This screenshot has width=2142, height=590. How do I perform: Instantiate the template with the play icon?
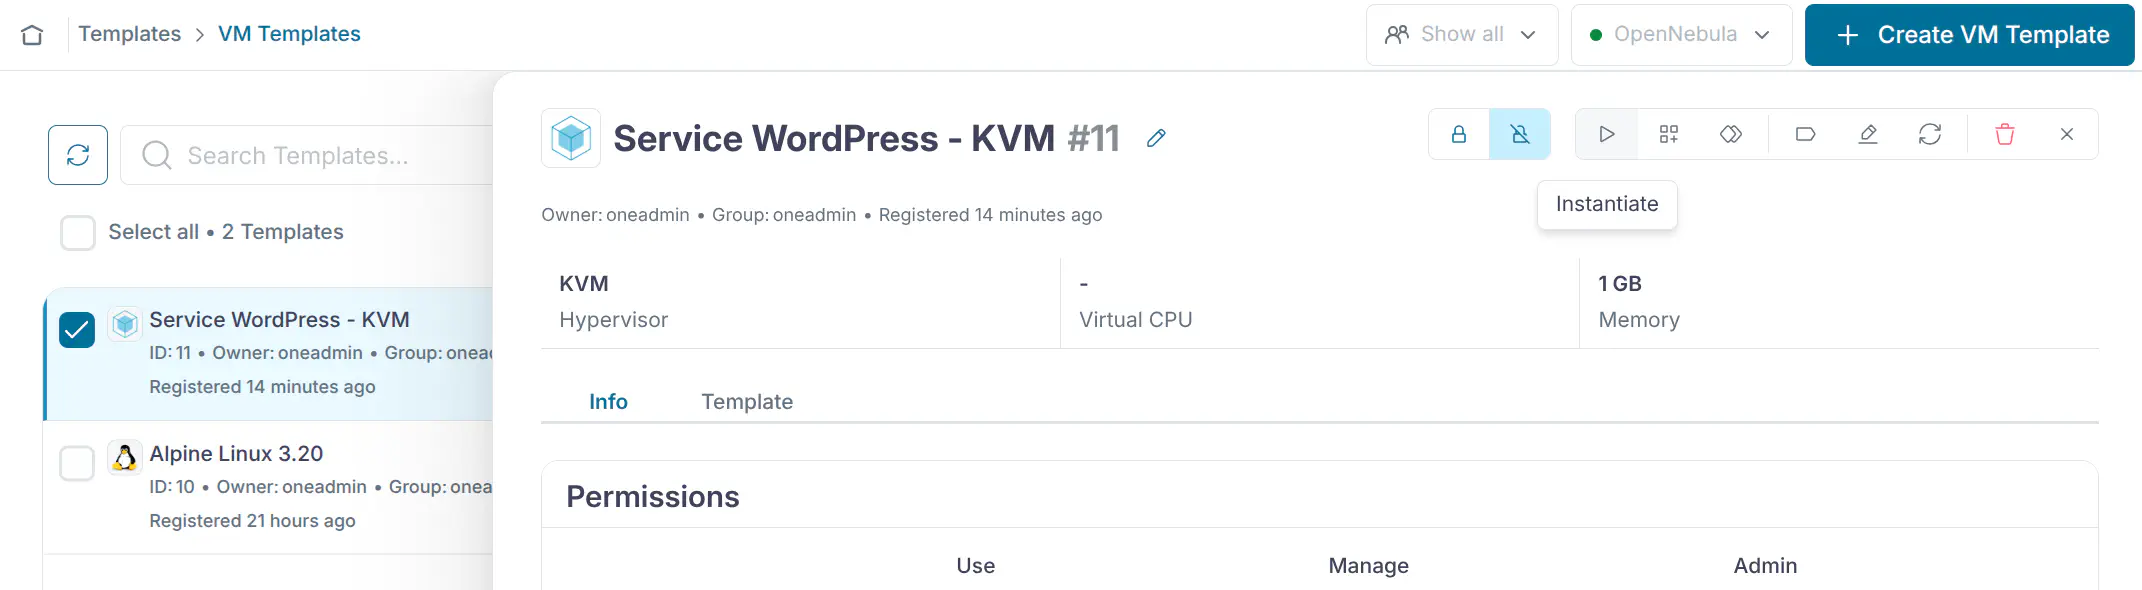click(x=1607, y=134)
